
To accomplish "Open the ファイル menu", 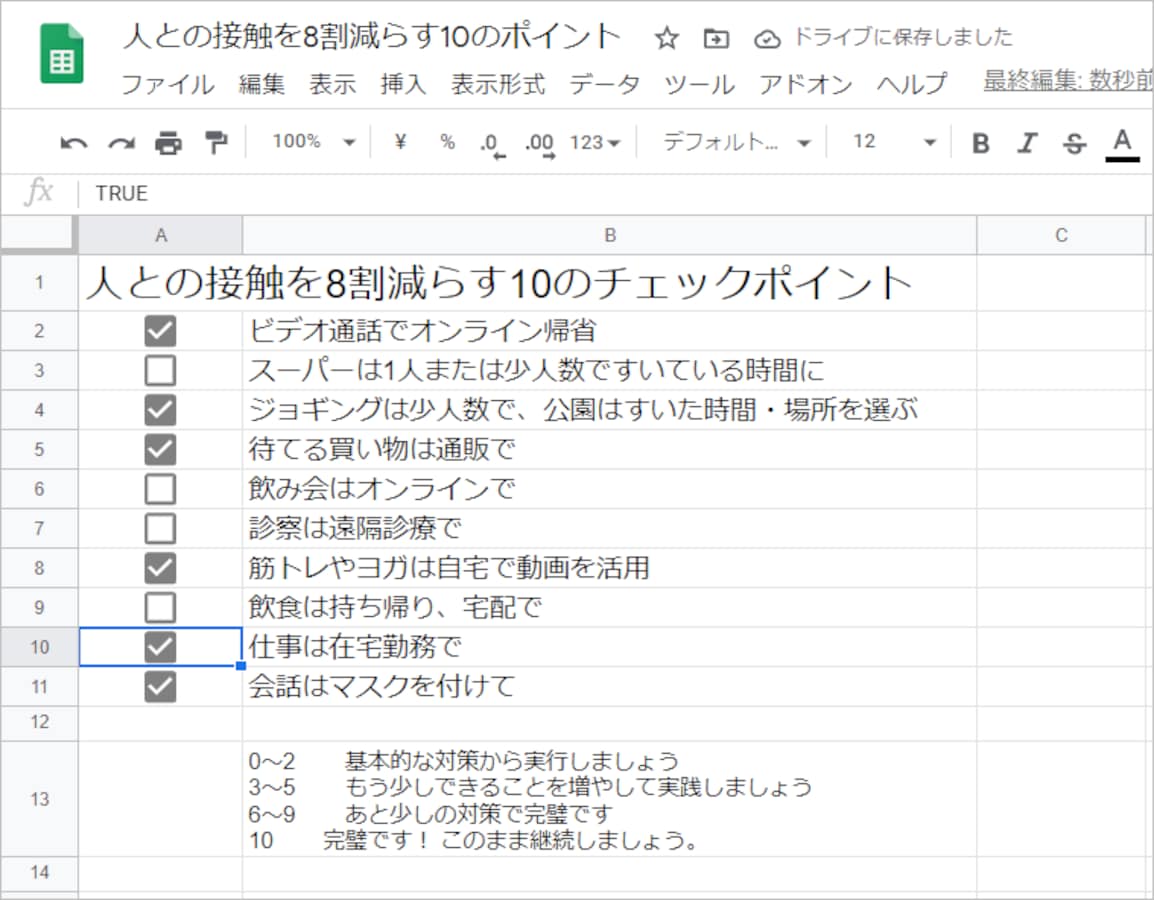I will coord(168,84).
